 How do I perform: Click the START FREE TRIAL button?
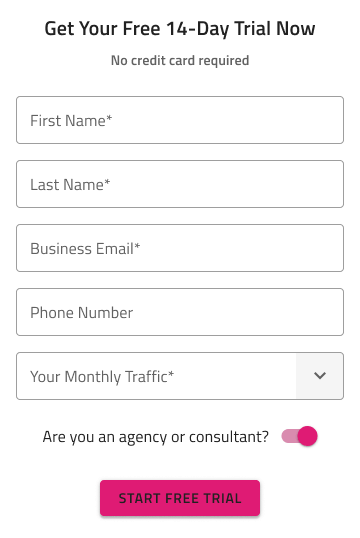(180, 498)
